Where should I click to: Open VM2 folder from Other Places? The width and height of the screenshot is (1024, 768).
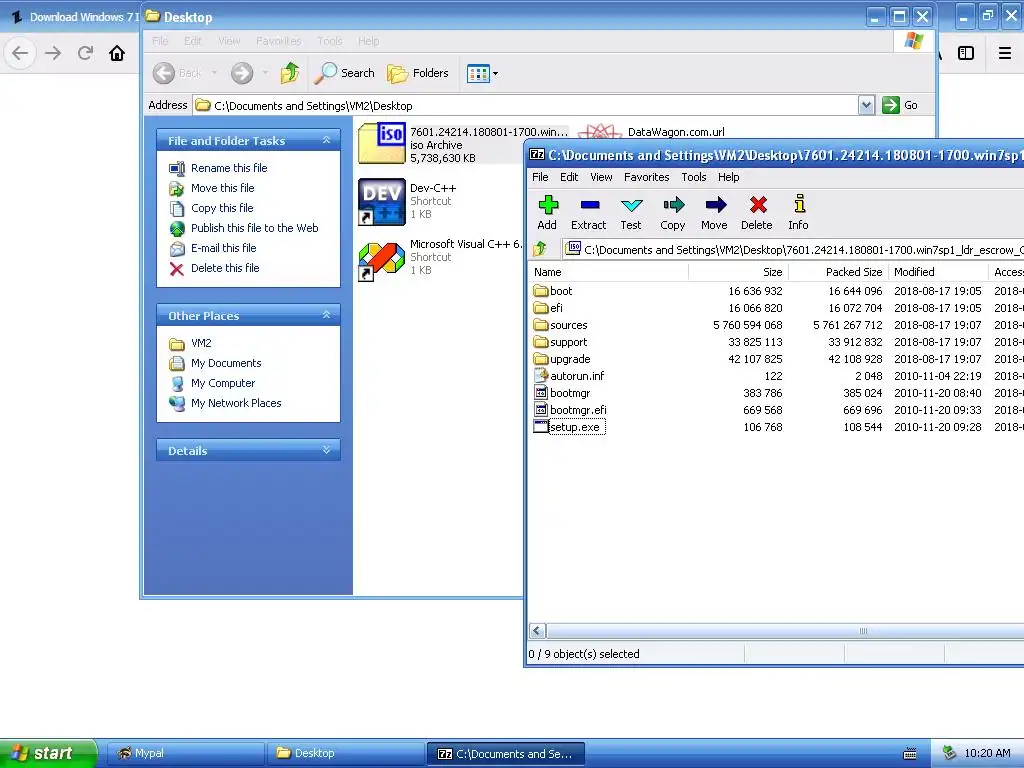click(201, 343)
